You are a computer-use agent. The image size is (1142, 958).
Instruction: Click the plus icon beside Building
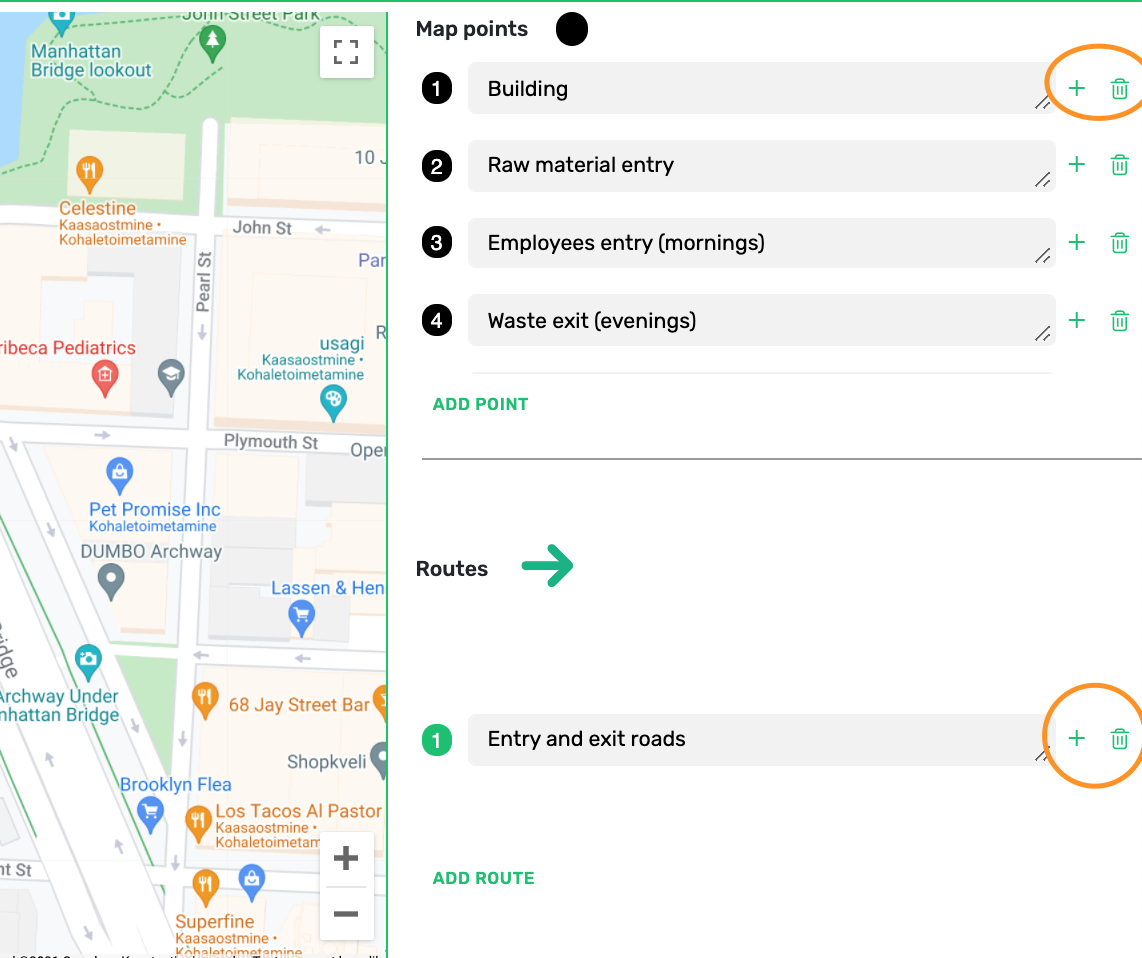coord(1076,89)
